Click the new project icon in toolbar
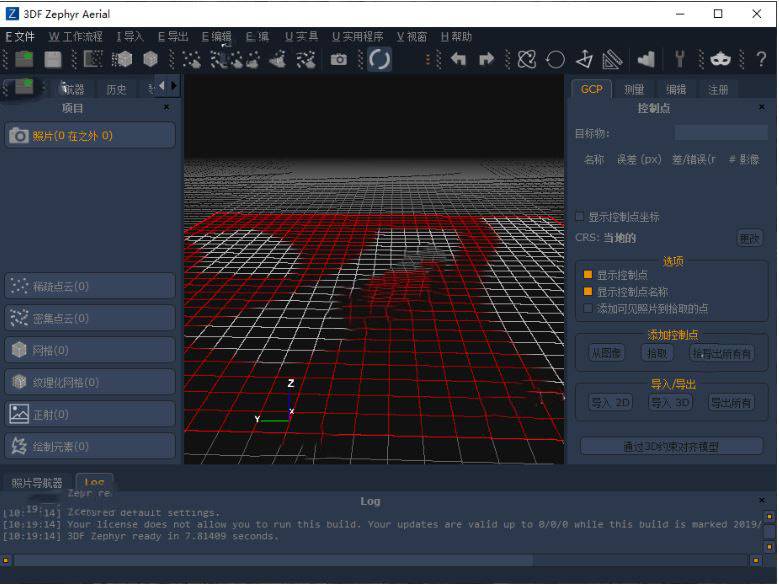Screen dimensions: 779x585 24,59
